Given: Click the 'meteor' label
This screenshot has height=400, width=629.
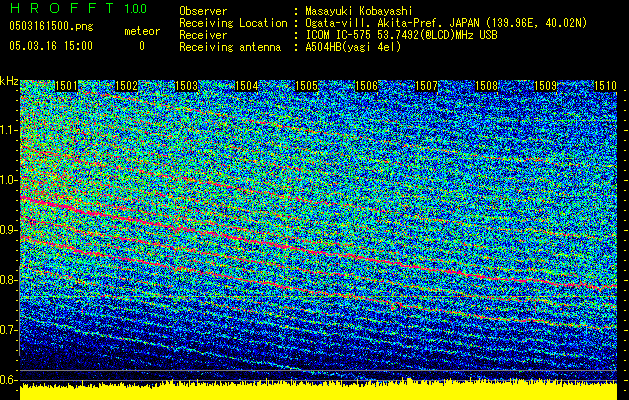Looking at the screenshot, I should pos(142,31).
